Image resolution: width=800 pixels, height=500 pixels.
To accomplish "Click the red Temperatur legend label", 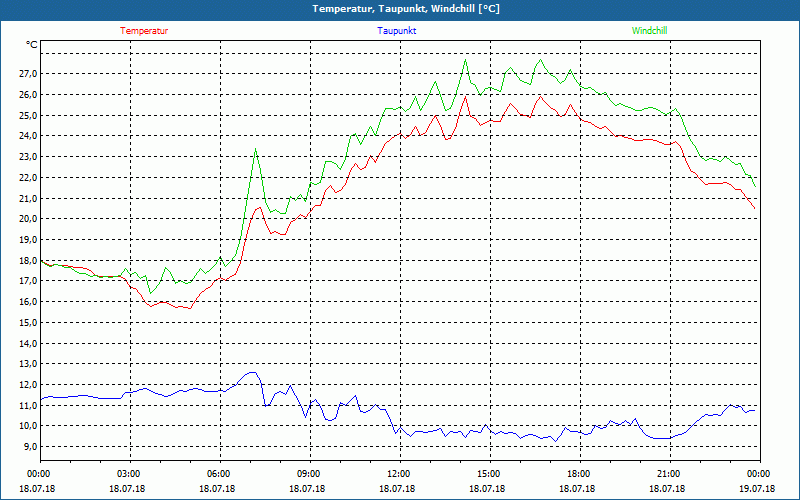I will pos(144,31).
